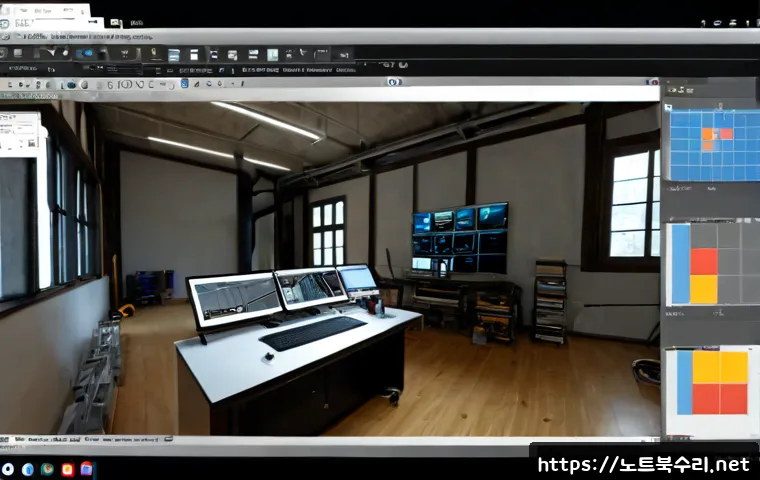The height and width of the screenshot is (480, 760).
Task: Select the red square in the middle right panel
Action: (704, 262)
